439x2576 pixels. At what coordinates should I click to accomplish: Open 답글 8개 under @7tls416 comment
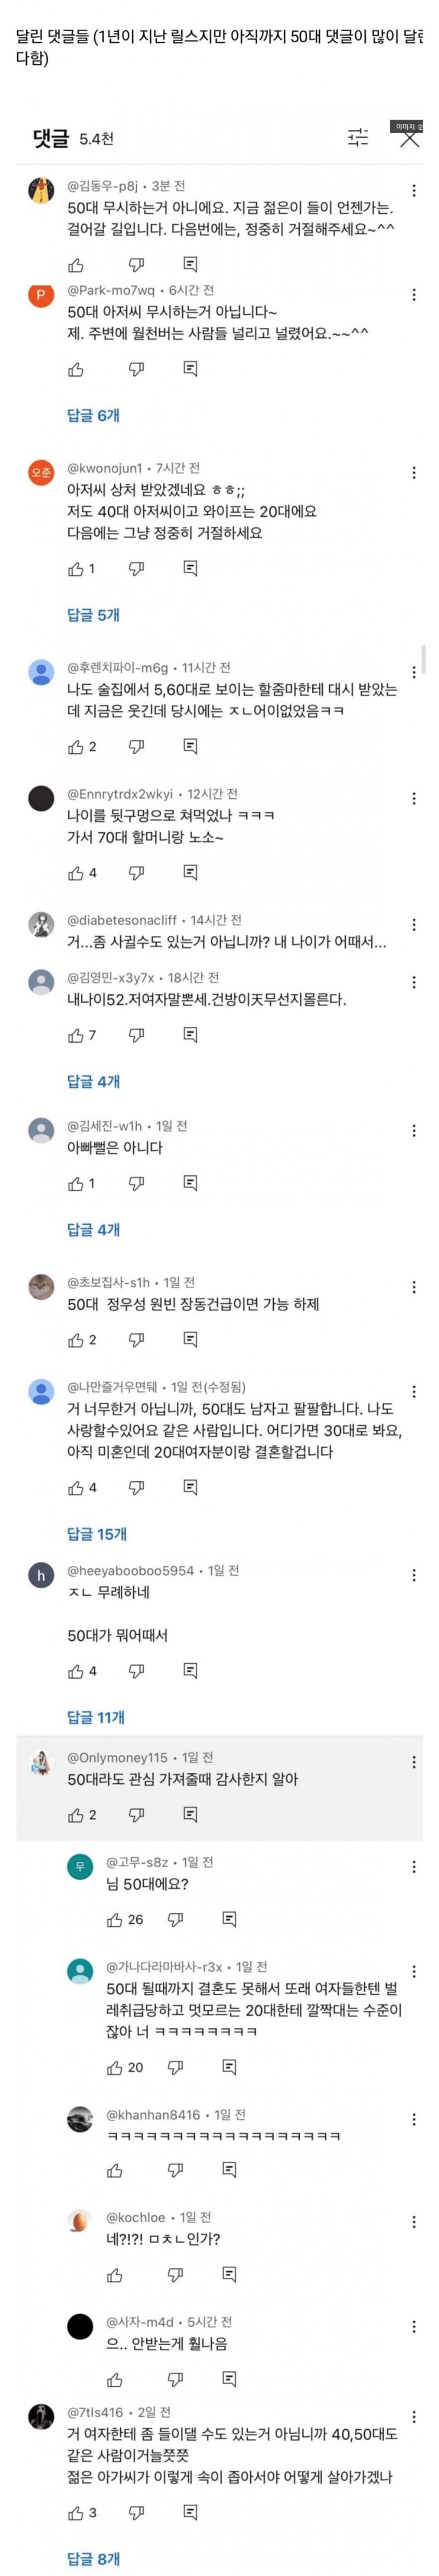tap(93, 2558)
